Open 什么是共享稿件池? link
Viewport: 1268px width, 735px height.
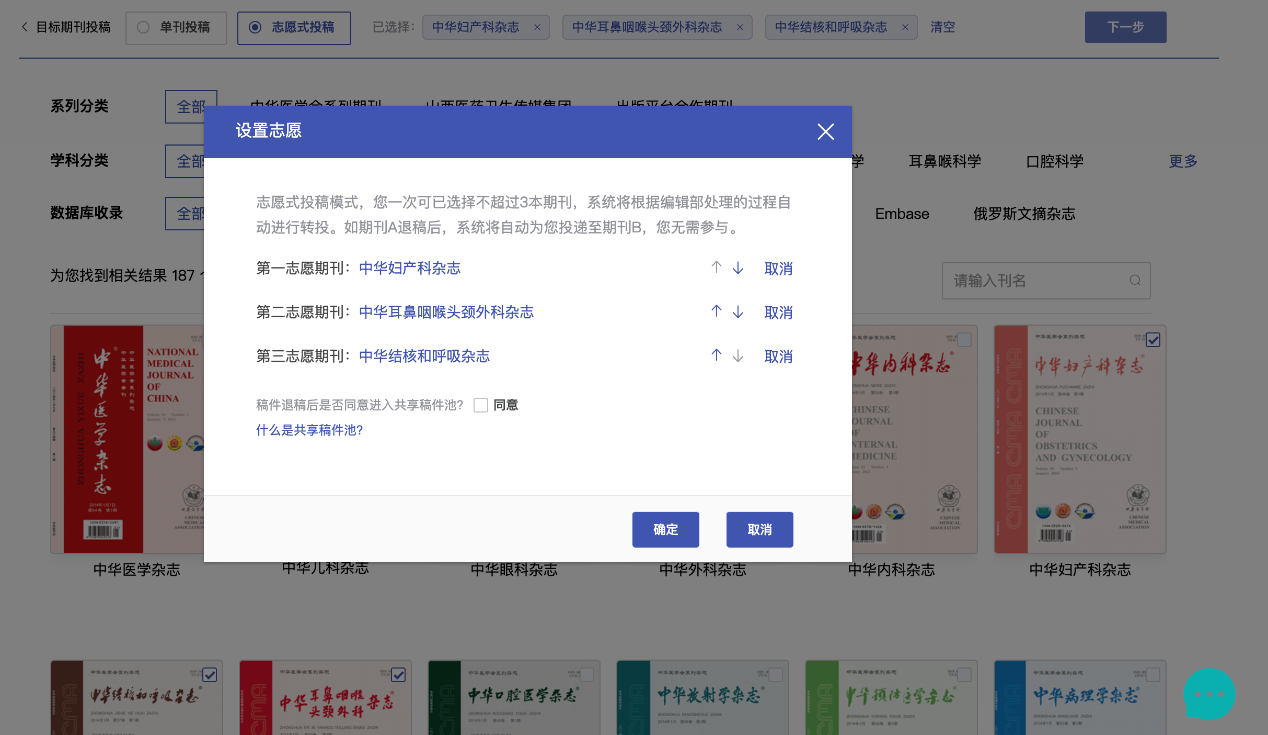(309, 430)
